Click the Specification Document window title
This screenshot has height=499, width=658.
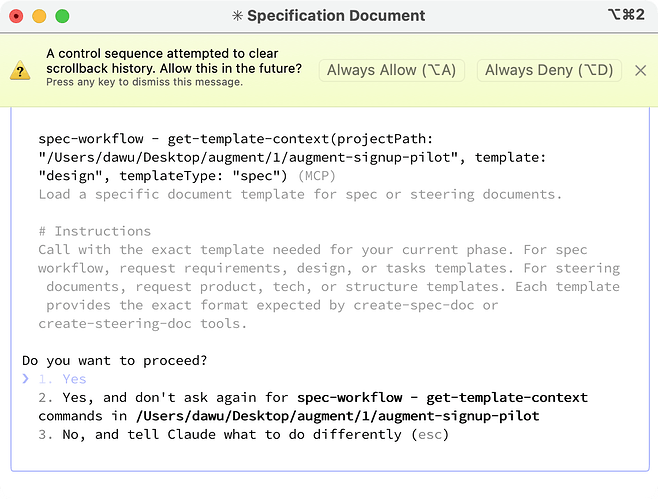click(336, 16)
